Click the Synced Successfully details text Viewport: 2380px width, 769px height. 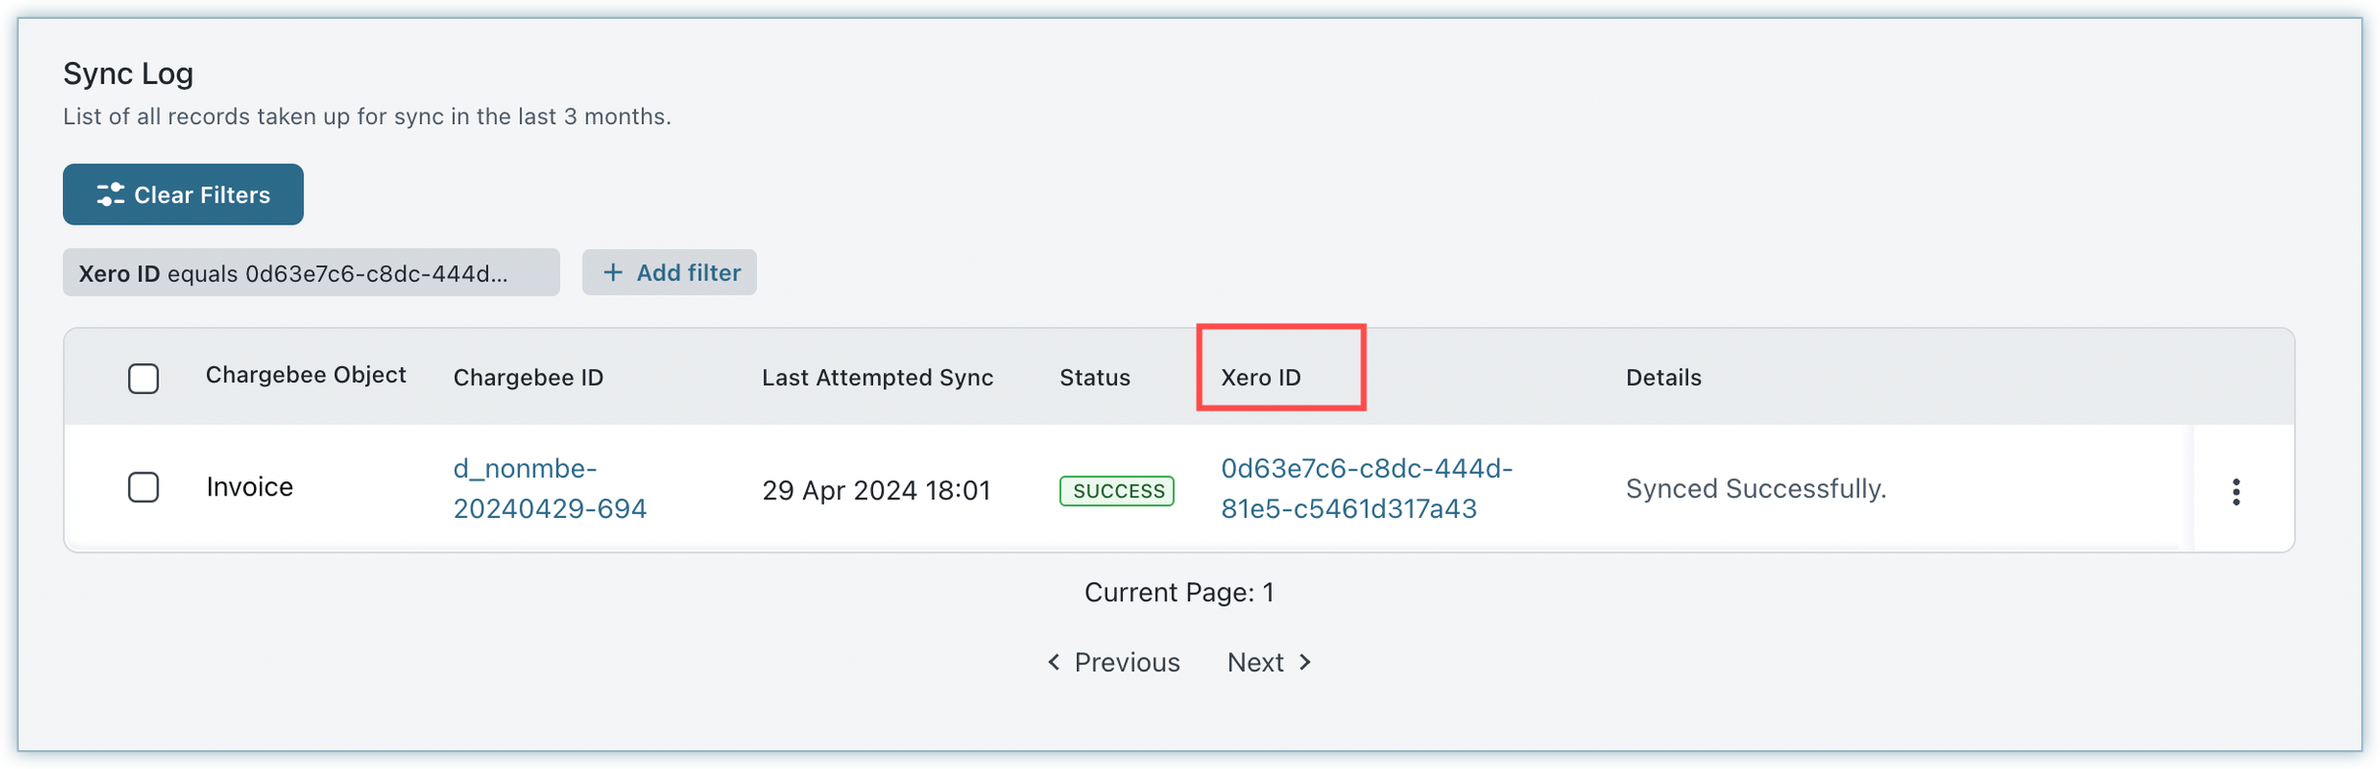pos(1755,488)
